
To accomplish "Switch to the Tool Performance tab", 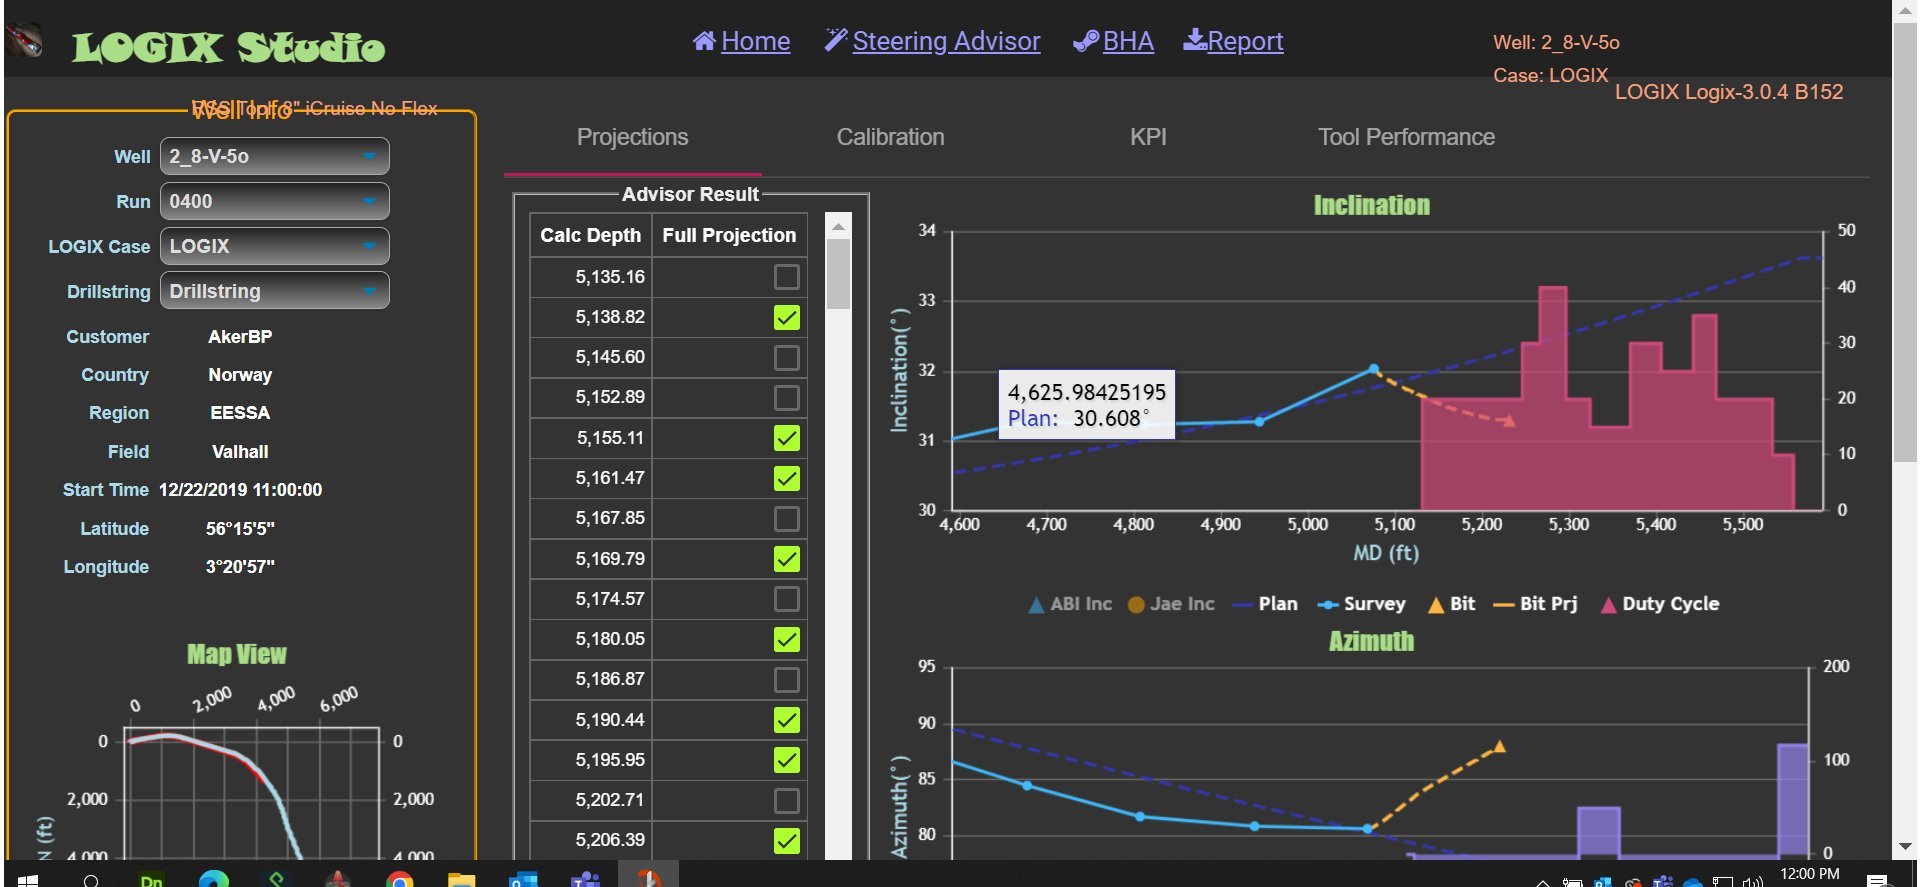I will (x=1406, y=137).
